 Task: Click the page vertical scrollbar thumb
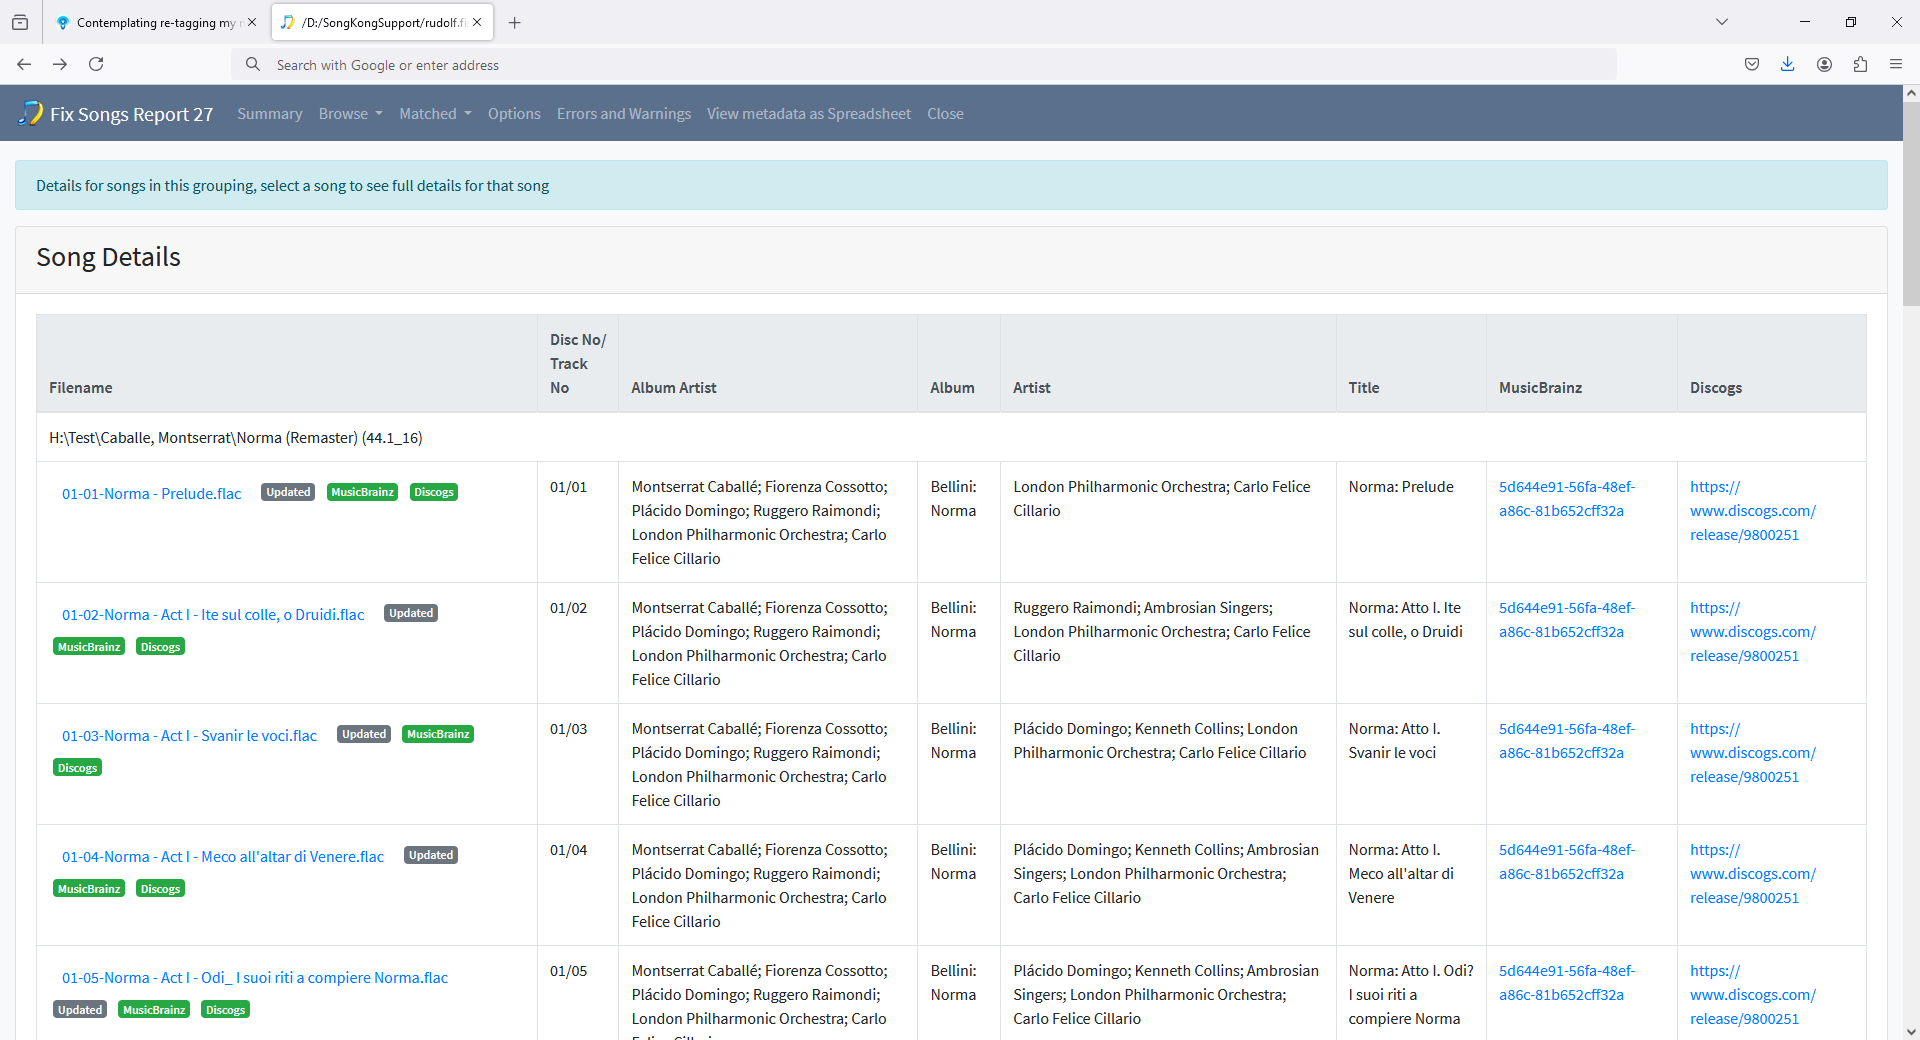[1911, 205]
